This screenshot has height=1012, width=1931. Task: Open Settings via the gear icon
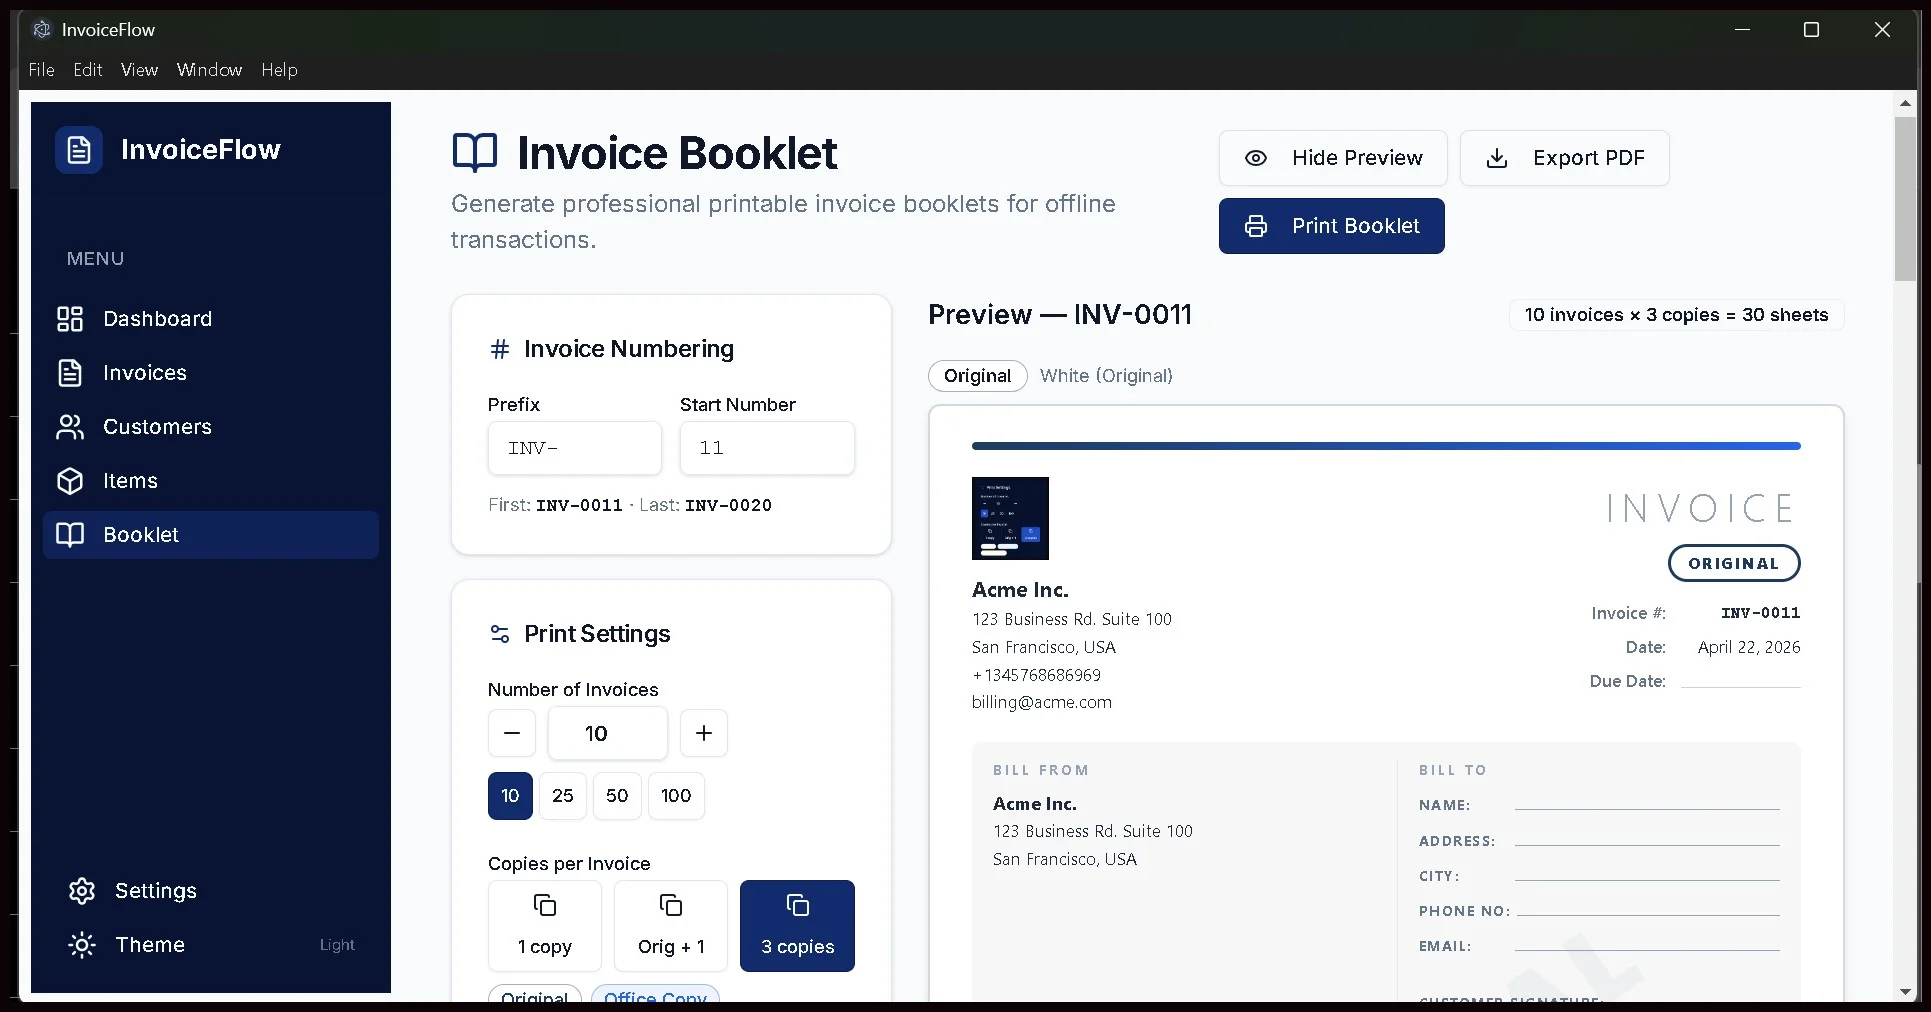pos(81,891)
